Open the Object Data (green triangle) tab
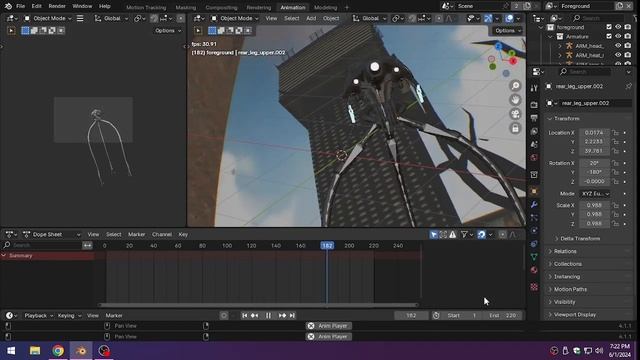 (x=534, y=257)
